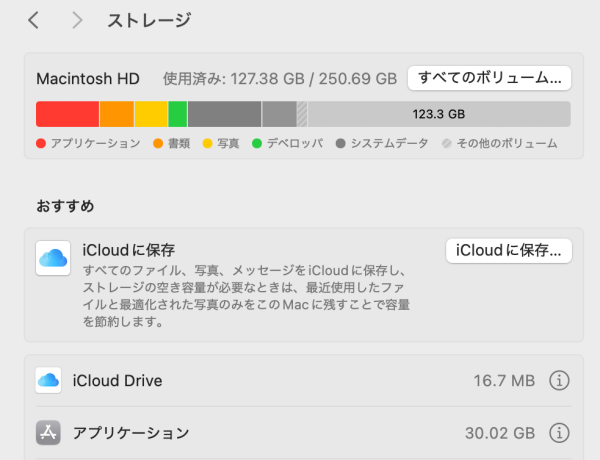
Task: Click orange 書類 segment in storage bar
Action: point(116,114)
